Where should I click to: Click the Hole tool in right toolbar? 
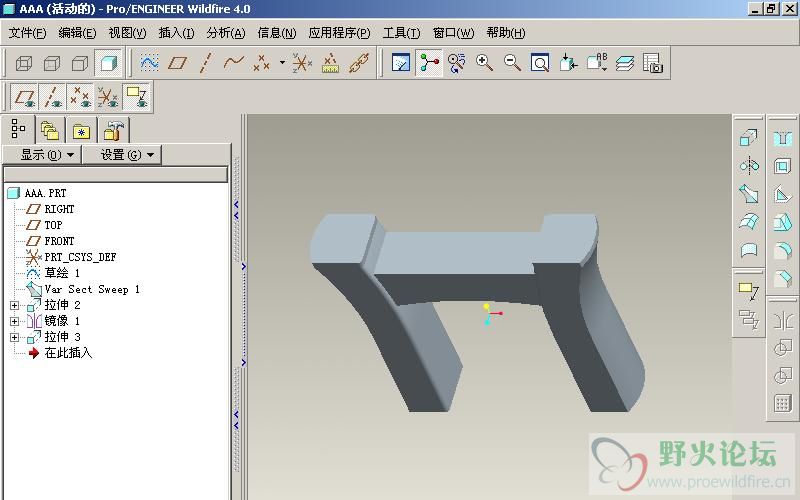point(782,138)
